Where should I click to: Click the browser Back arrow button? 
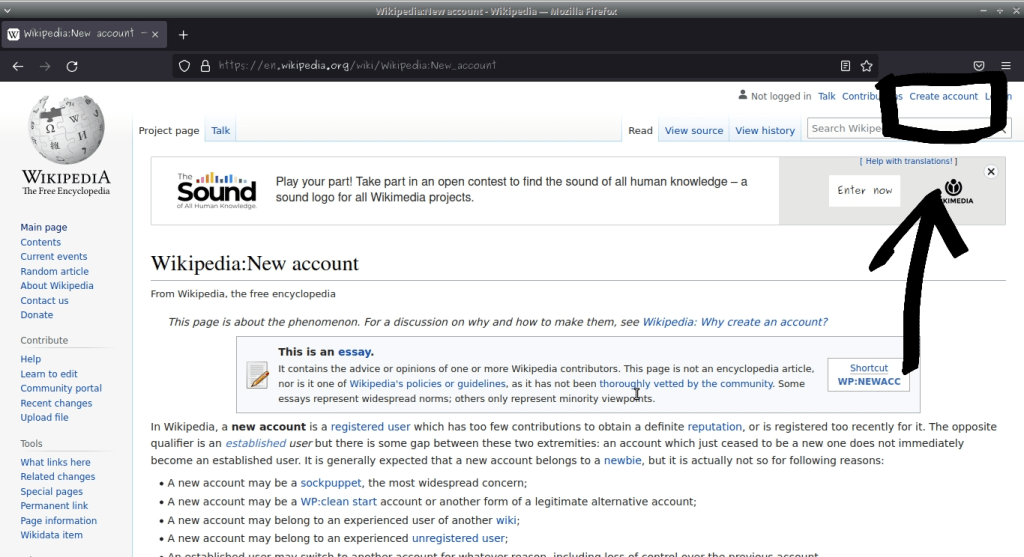18,66
